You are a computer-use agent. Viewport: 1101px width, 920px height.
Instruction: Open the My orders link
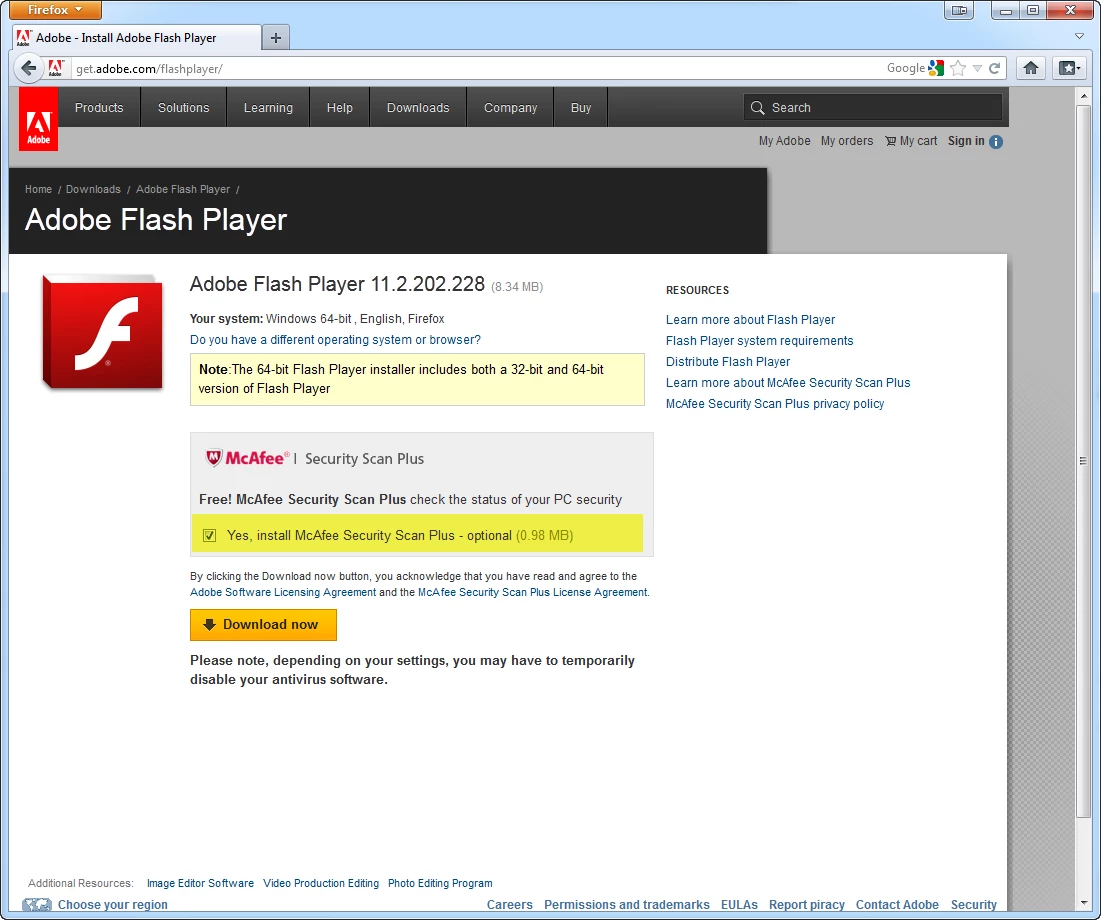(x=847, y=141)
